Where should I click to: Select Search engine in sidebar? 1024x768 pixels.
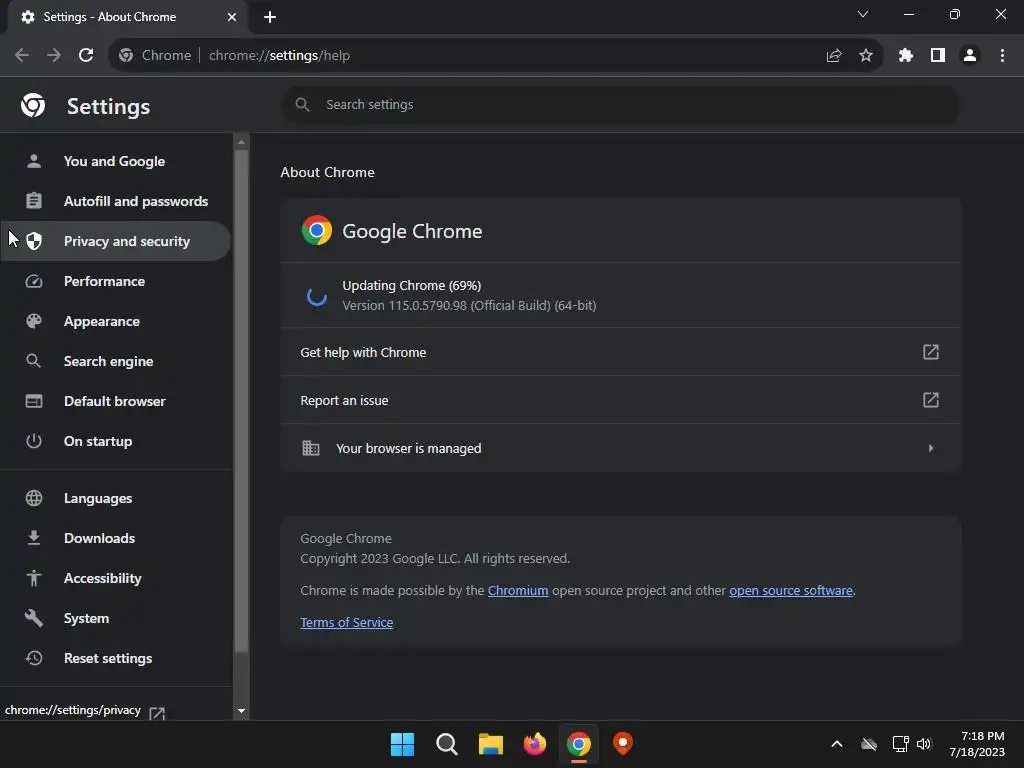(x=116, y=361)
